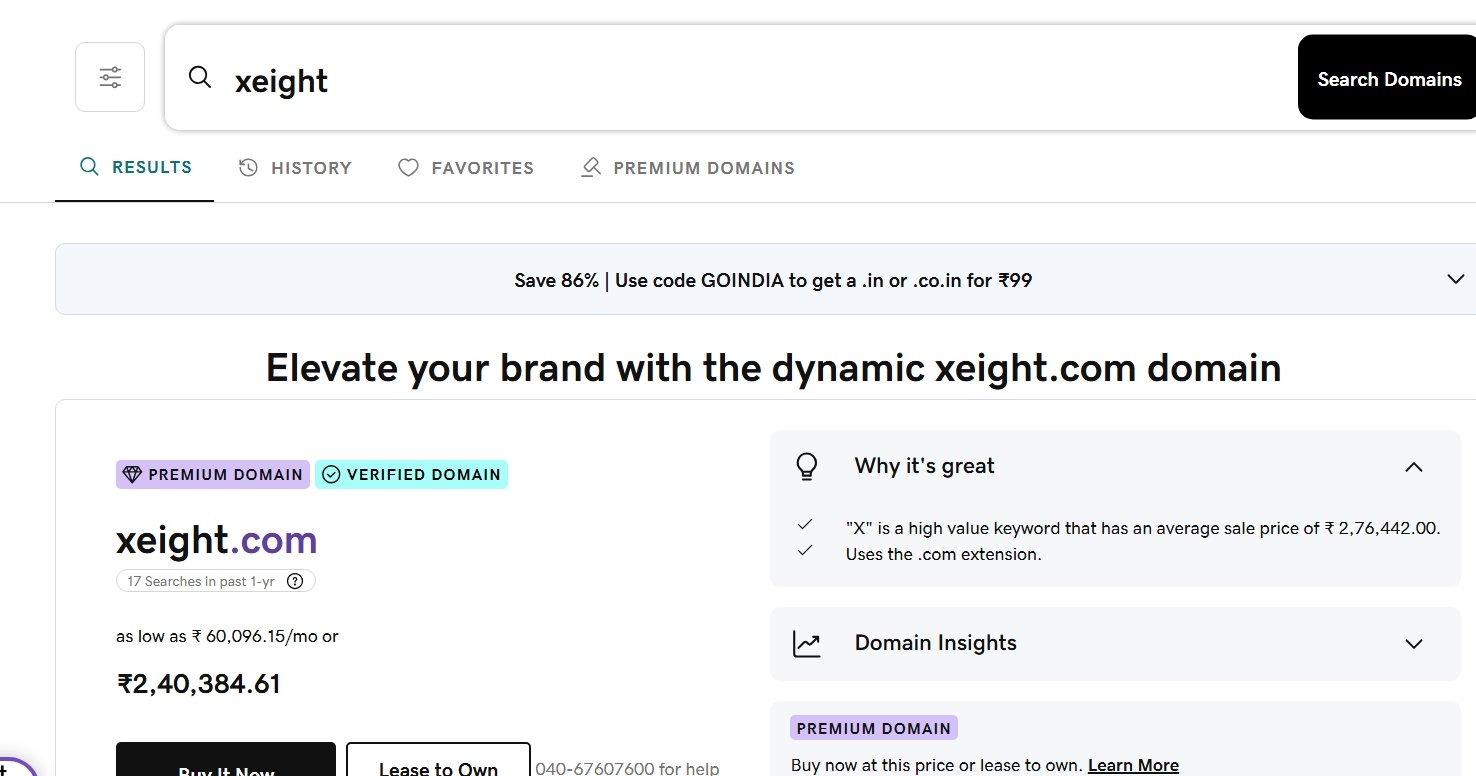The width and height of the screenshot is (1476, 776).
Task: Open the search filters settings icon
Action: coord(110,77)
